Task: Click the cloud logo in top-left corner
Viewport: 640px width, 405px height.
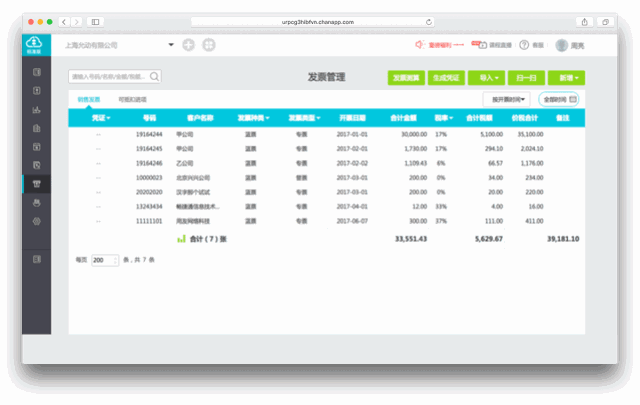Action: pos(36,44)
